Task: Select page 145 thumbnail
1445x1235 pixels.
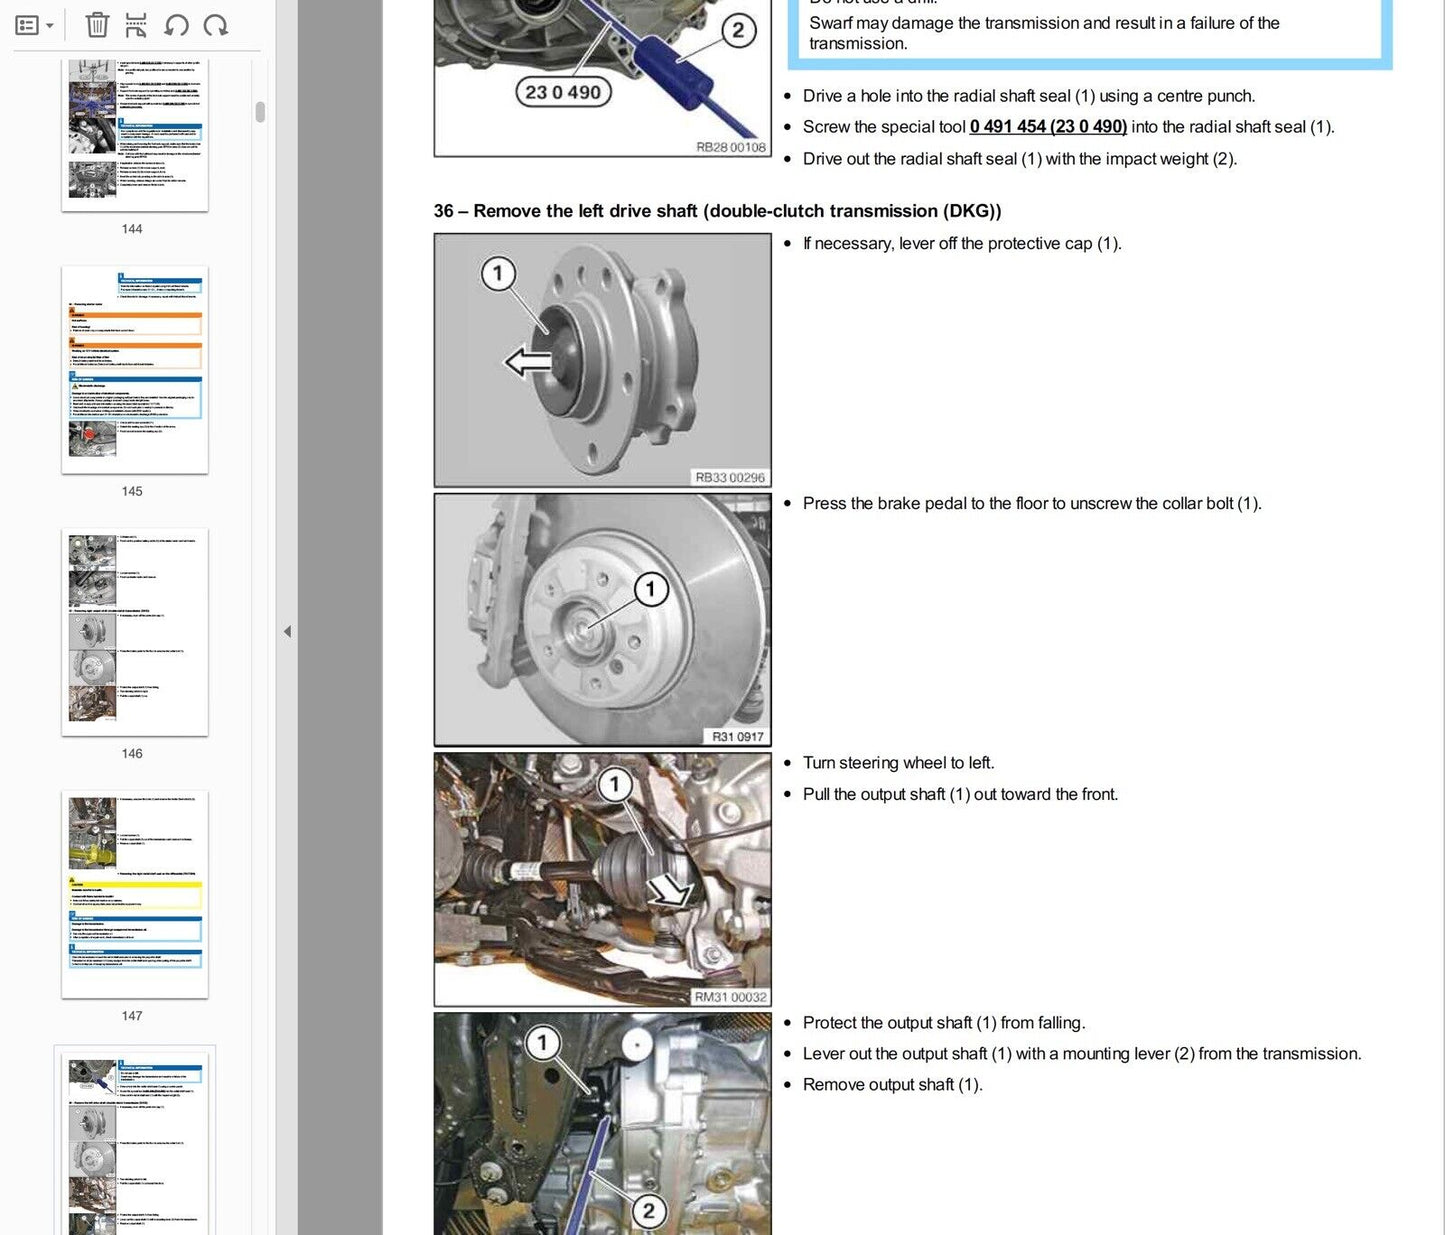Action: 135,370
